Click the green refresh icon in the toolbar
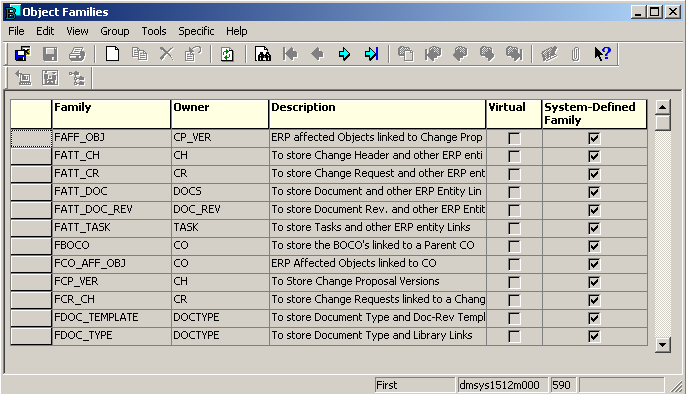This screenshot has height=394, width=686. (x=227, y=54)
